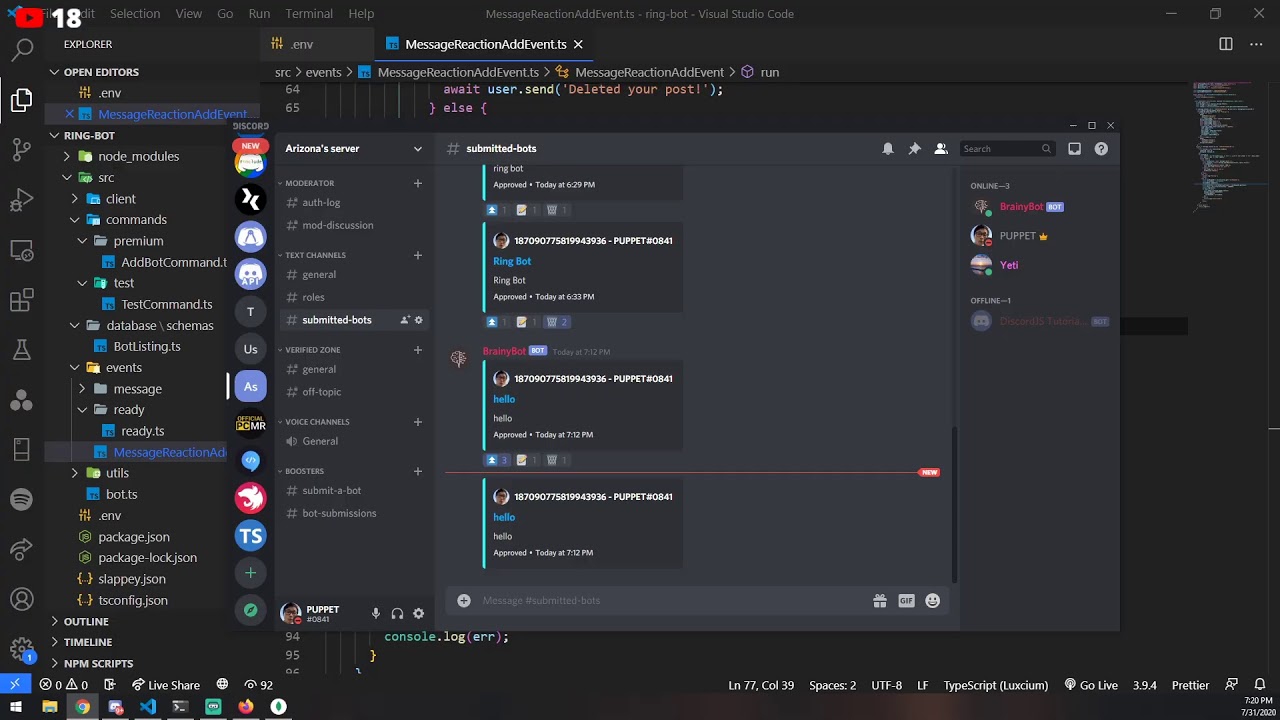The height and width of the screenshot is (720, 1280).
Task: Click the Ring Bot embed title link
Action: click(x=512, y=261)
